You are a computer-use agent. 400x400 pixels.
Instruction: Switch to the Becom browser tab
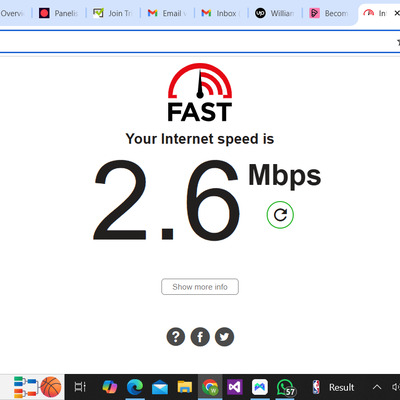pos(329,13)
